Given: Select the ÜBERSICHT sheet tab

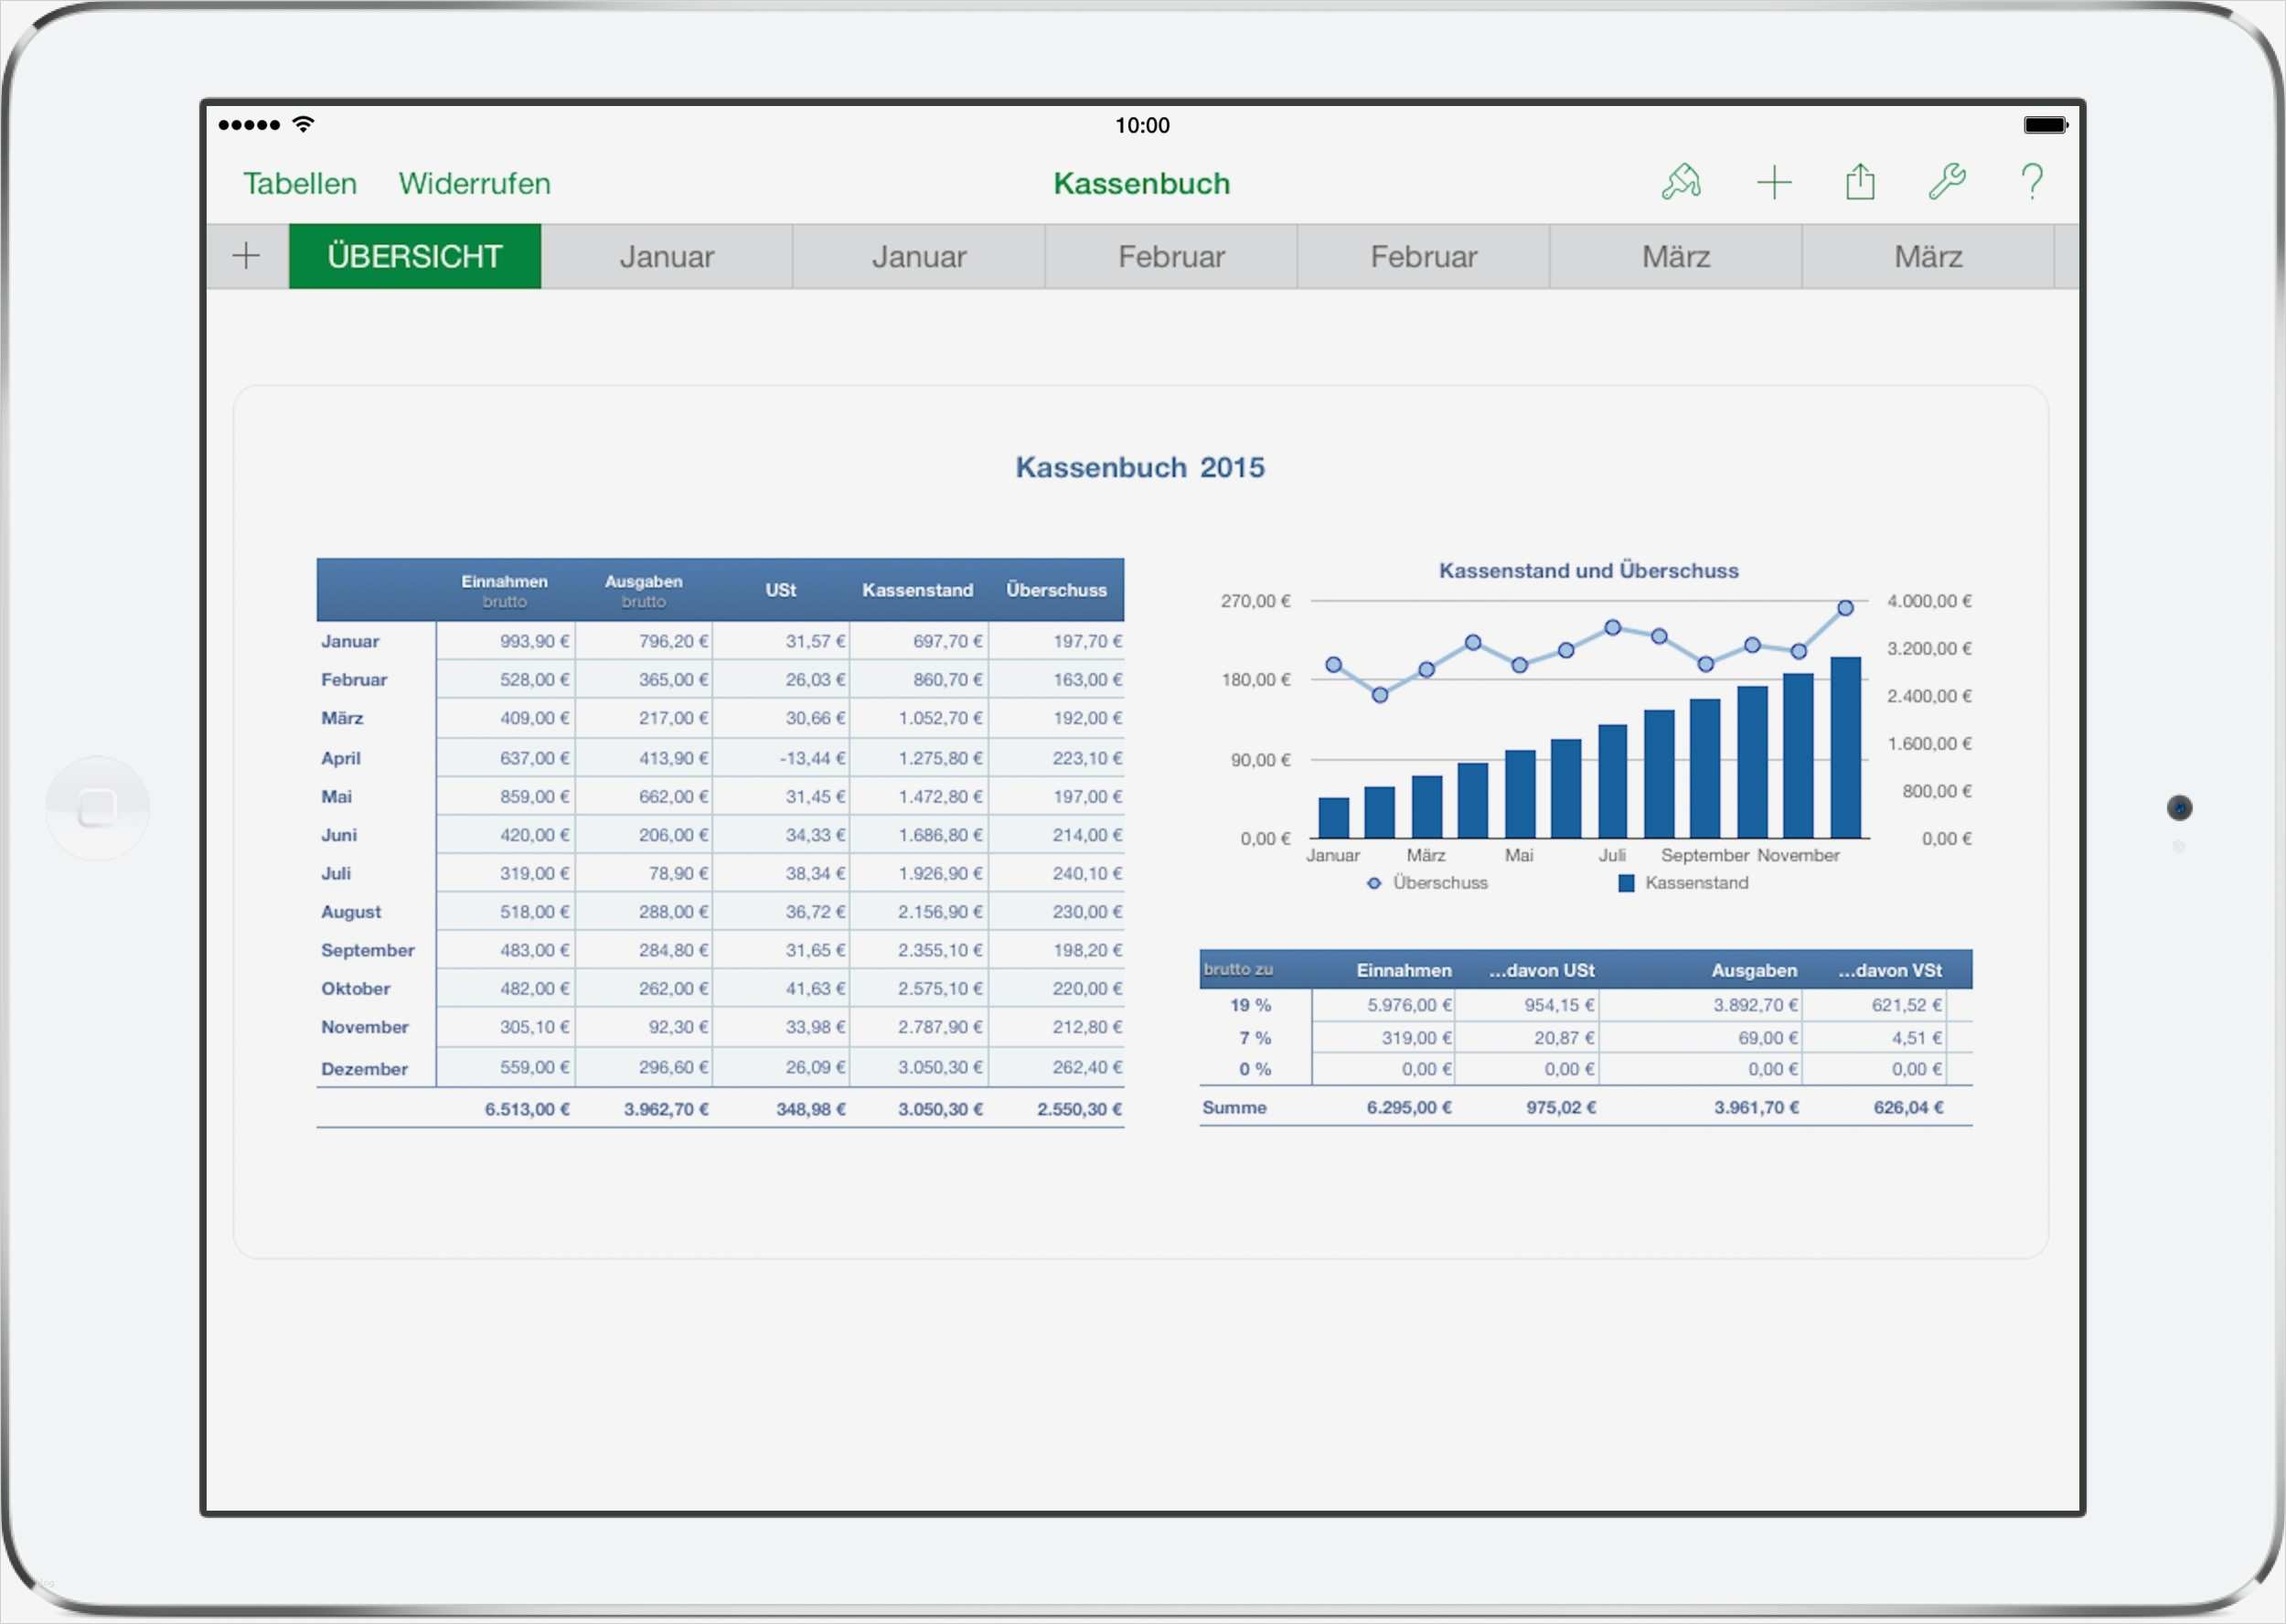Looking at the screenshot, I should 415,257.
